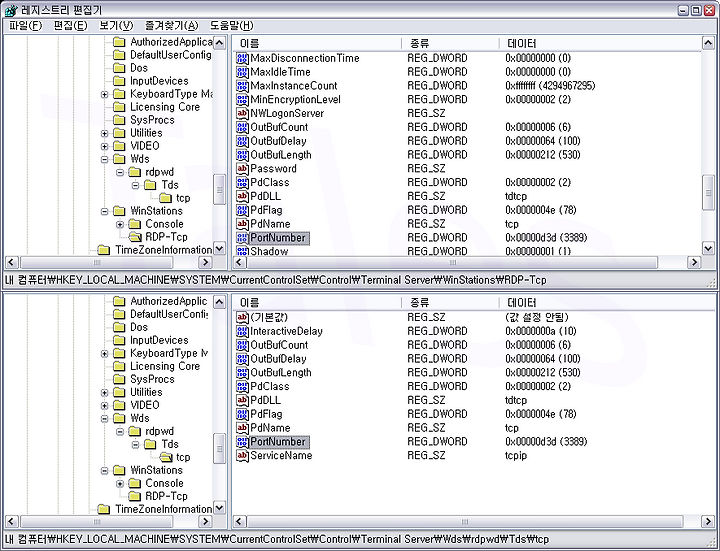Sort by 이름 column header in top pane
The height and width of the screenshot is (551, 720).
click(x=317, y=44)
